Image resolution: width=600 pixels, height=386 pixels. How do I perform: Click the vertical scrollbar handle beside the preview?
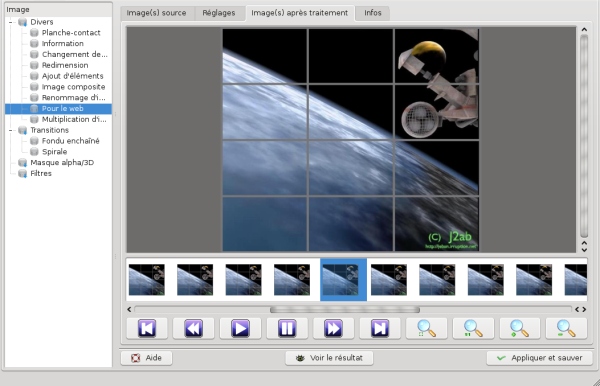[x=584, y=136]
